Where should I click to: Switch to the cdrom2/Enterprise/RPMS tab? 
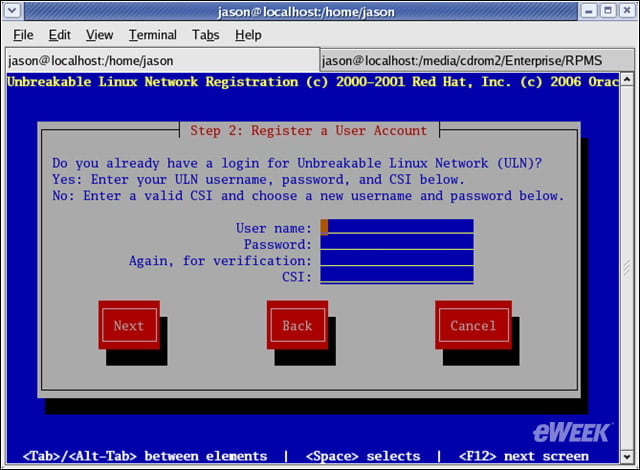point(476,60)
